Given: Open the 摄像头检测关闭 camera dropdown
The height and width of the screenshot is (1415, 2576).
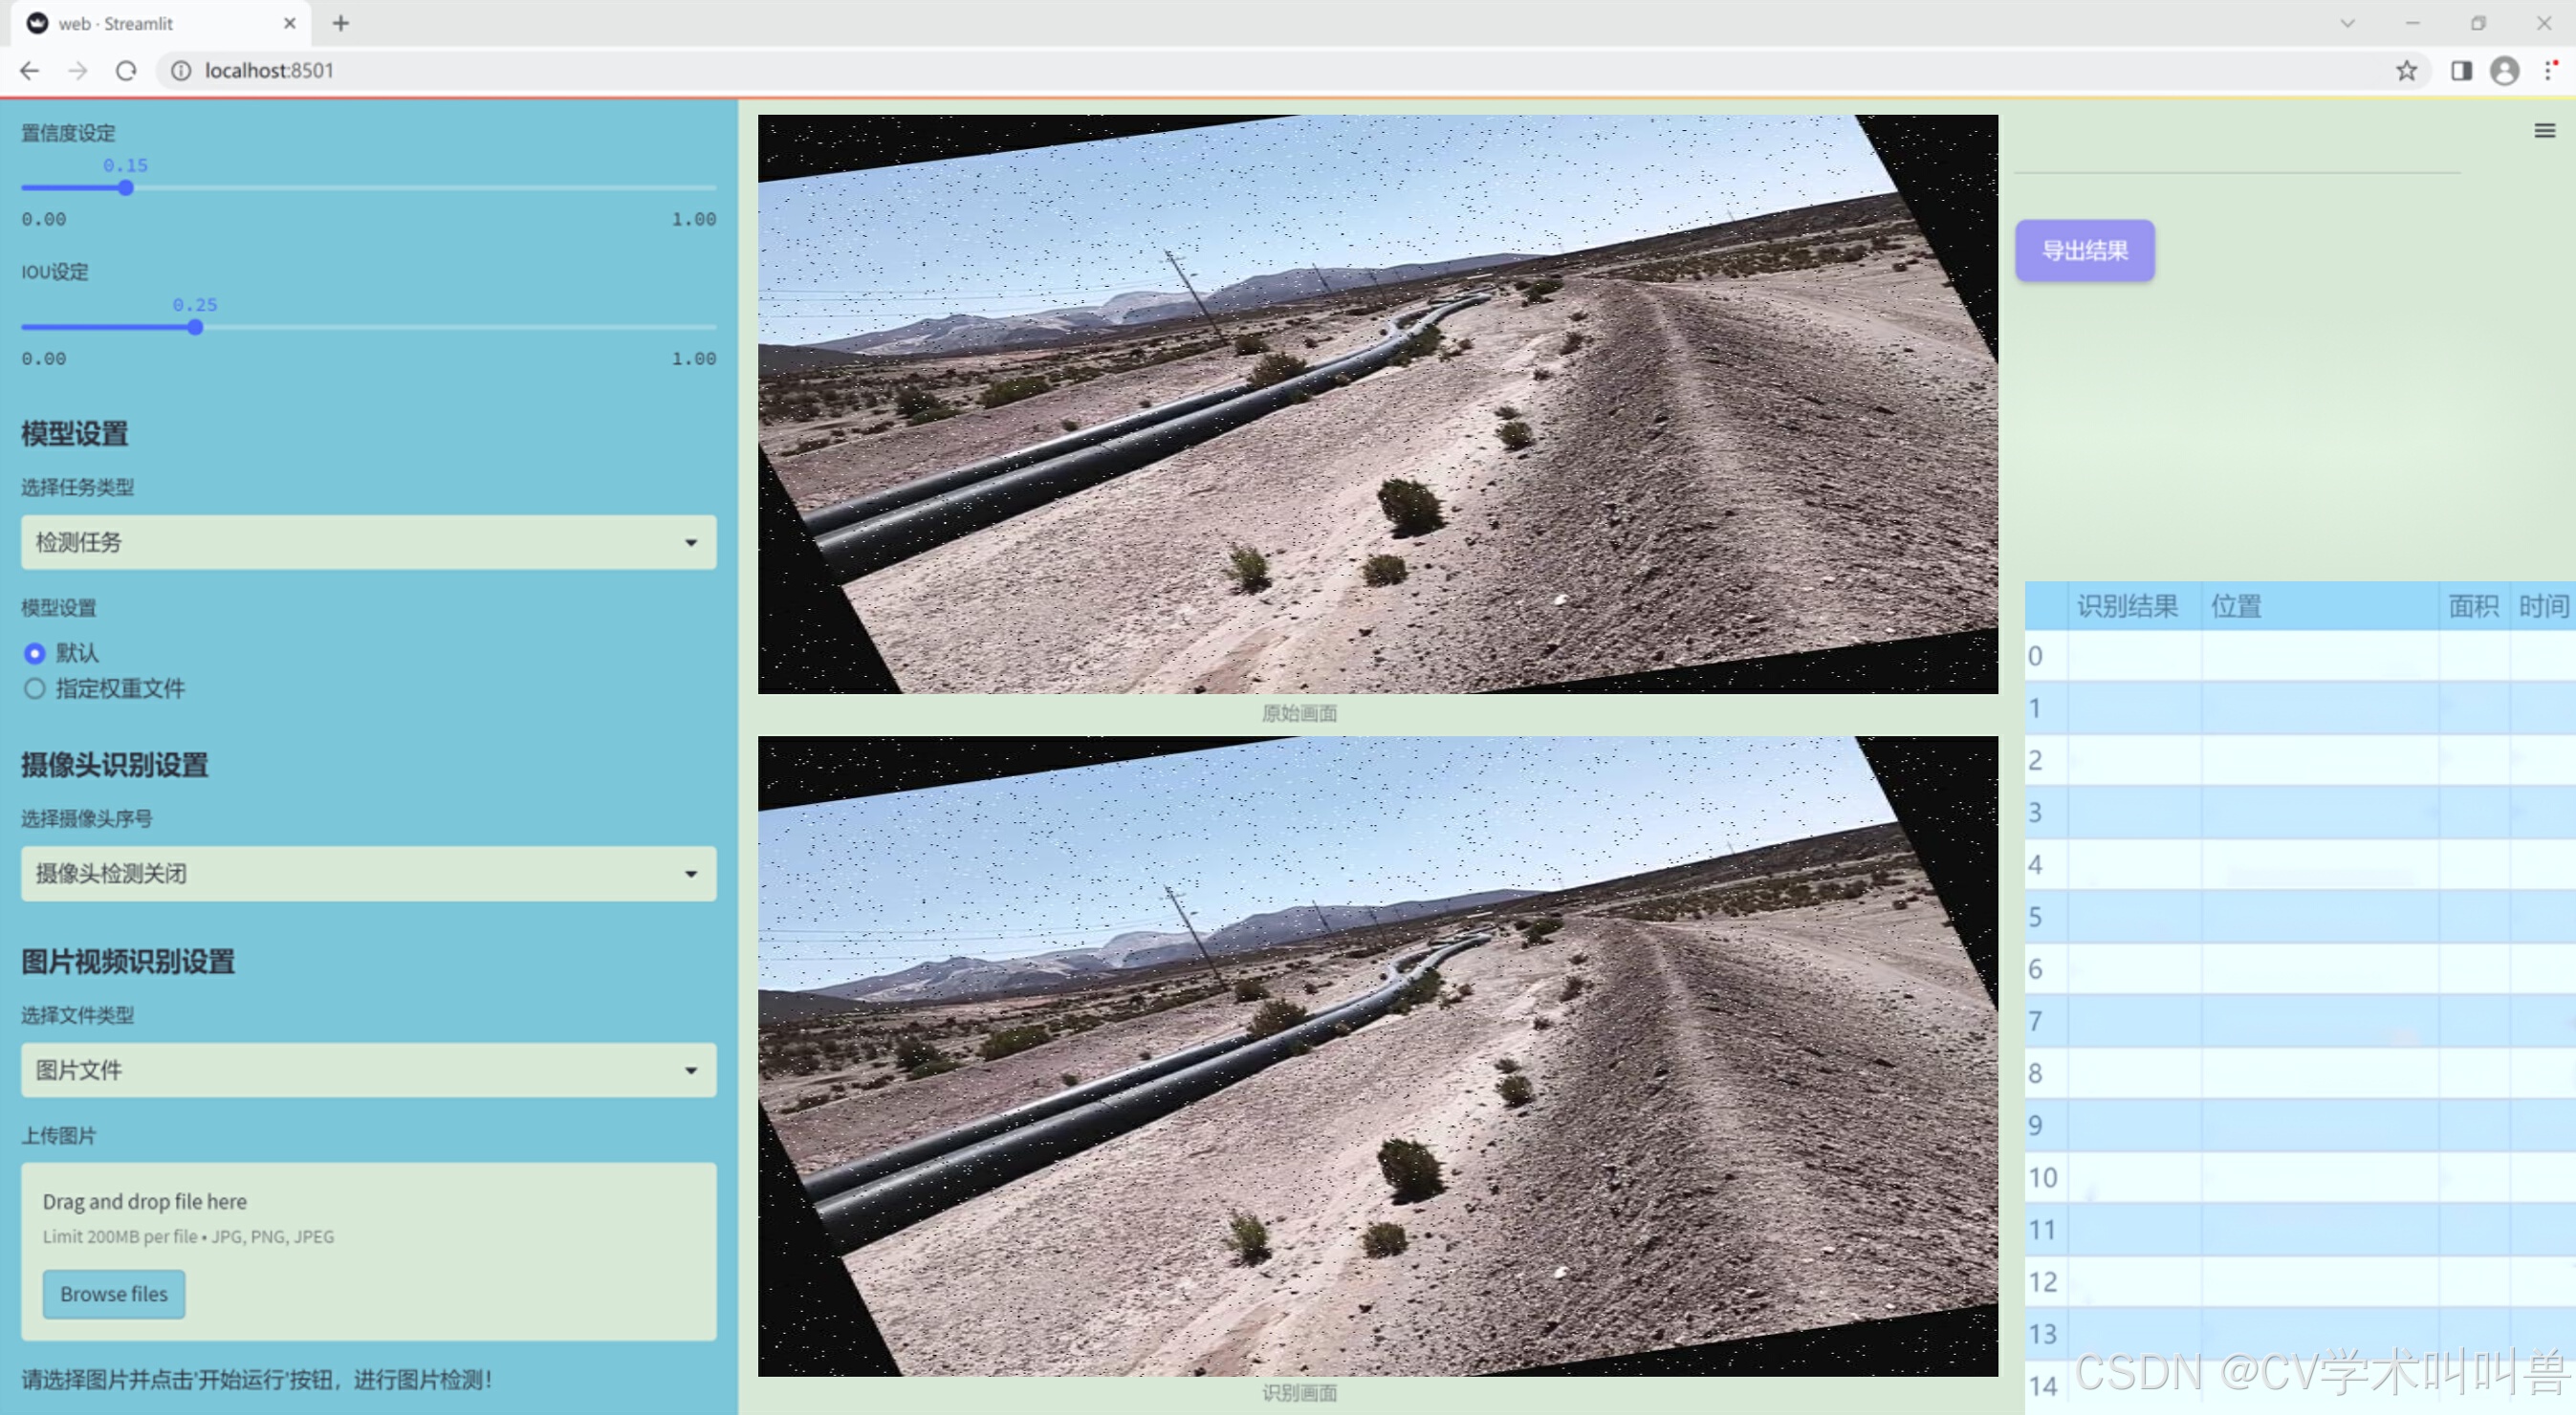Looking at the screenshot, I should 368,873.
